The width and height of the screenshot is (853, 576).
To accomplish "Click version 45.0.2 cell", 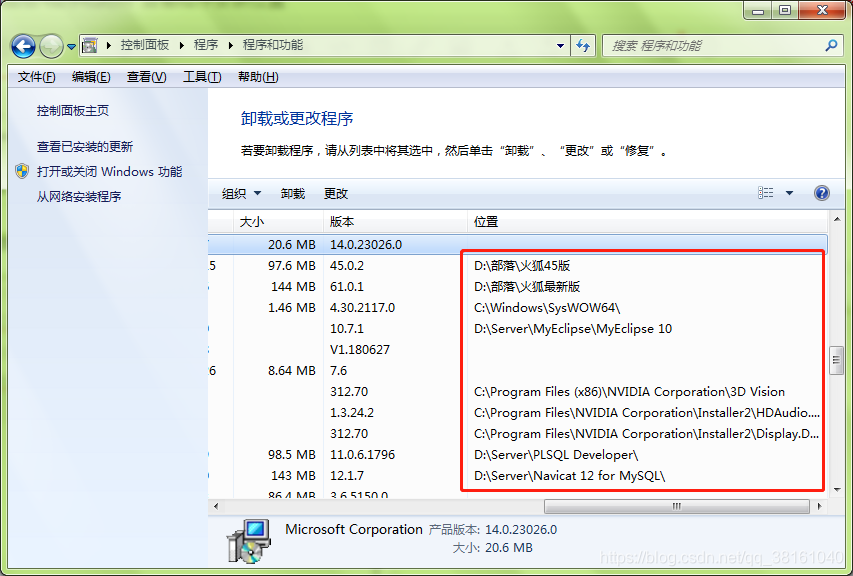I will (x=347, y=266).
